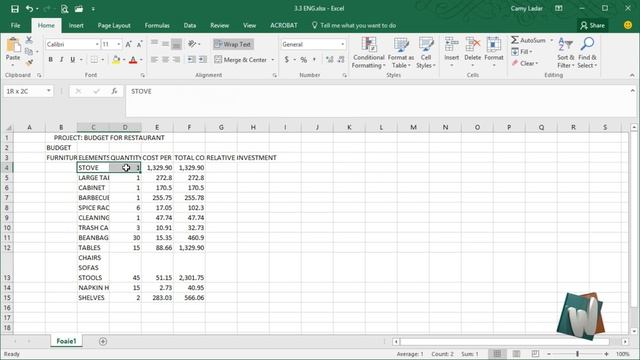The height and width of the screenshot is (360, 640).
Task: Open the File tab
Action: click(16, 25)
